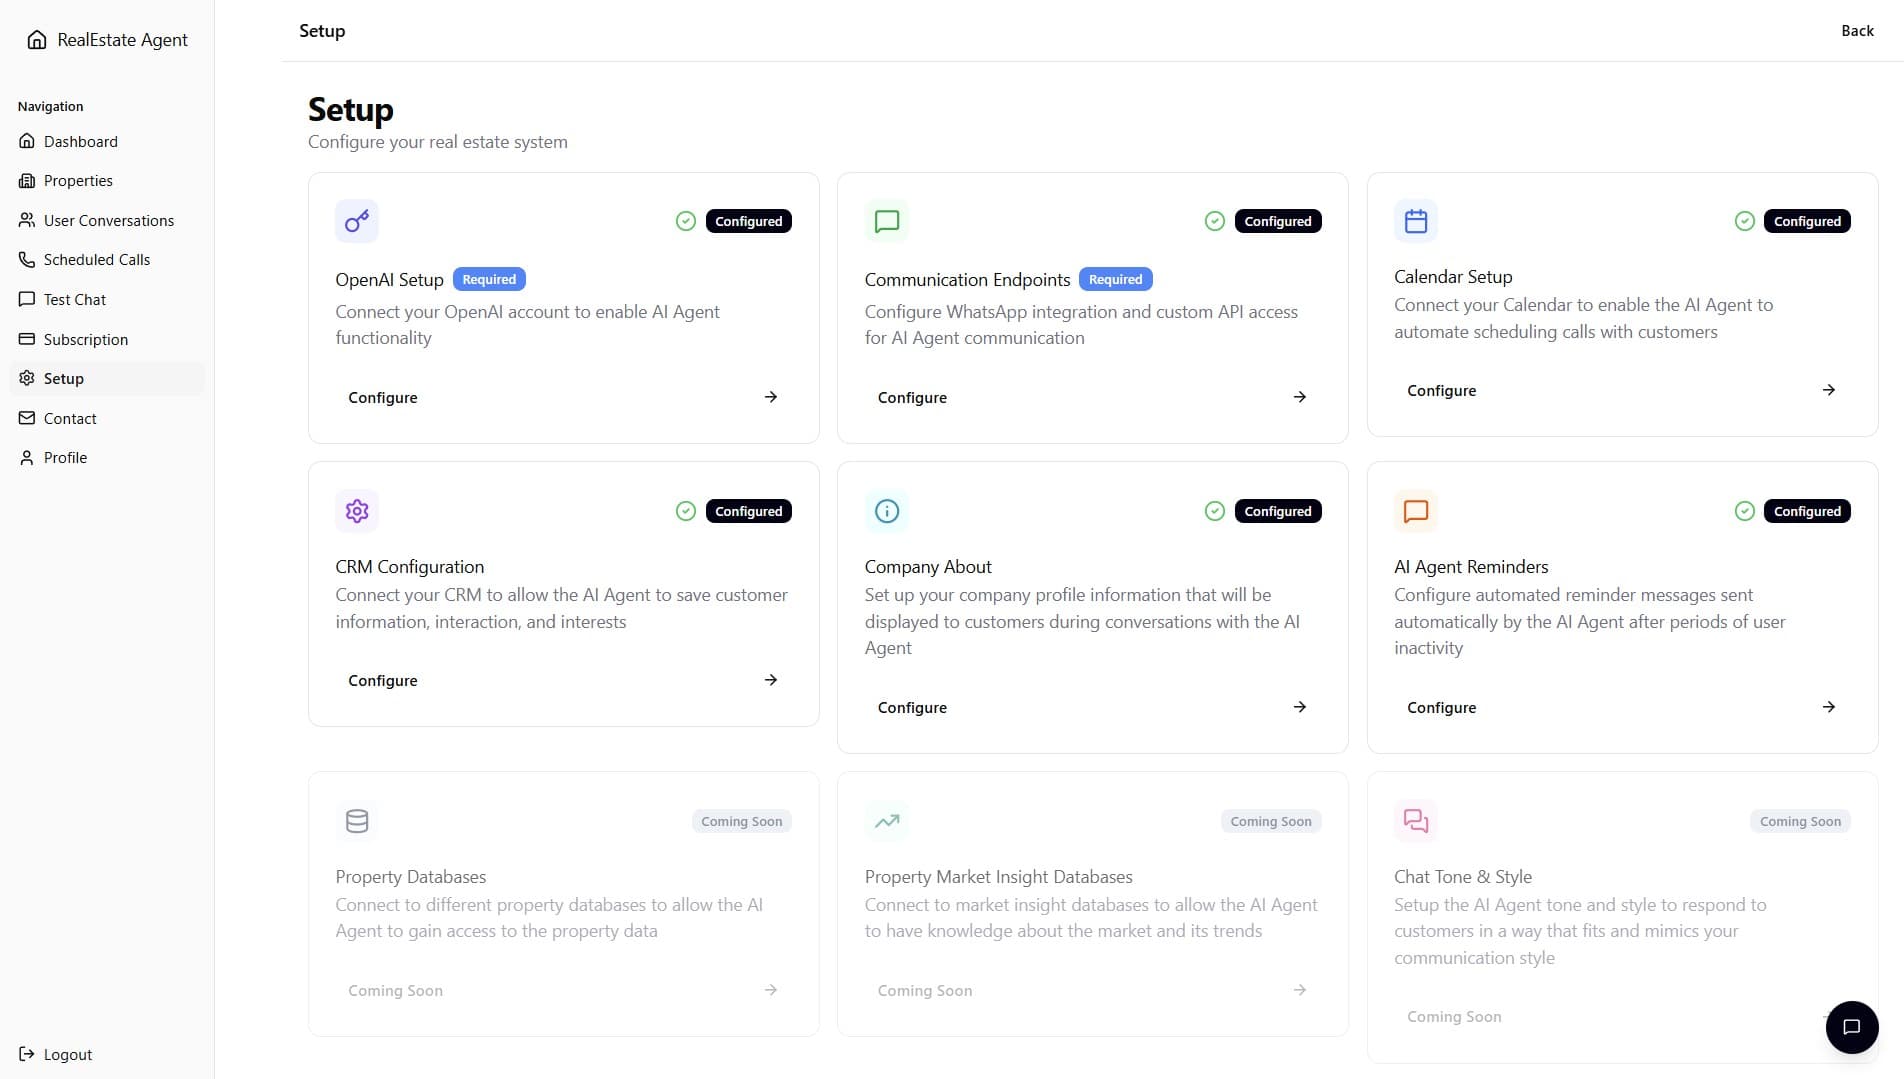
Task: Click the RealEstate Agent home logo icon
Action: pyautogui.click(x=37, y=40)
